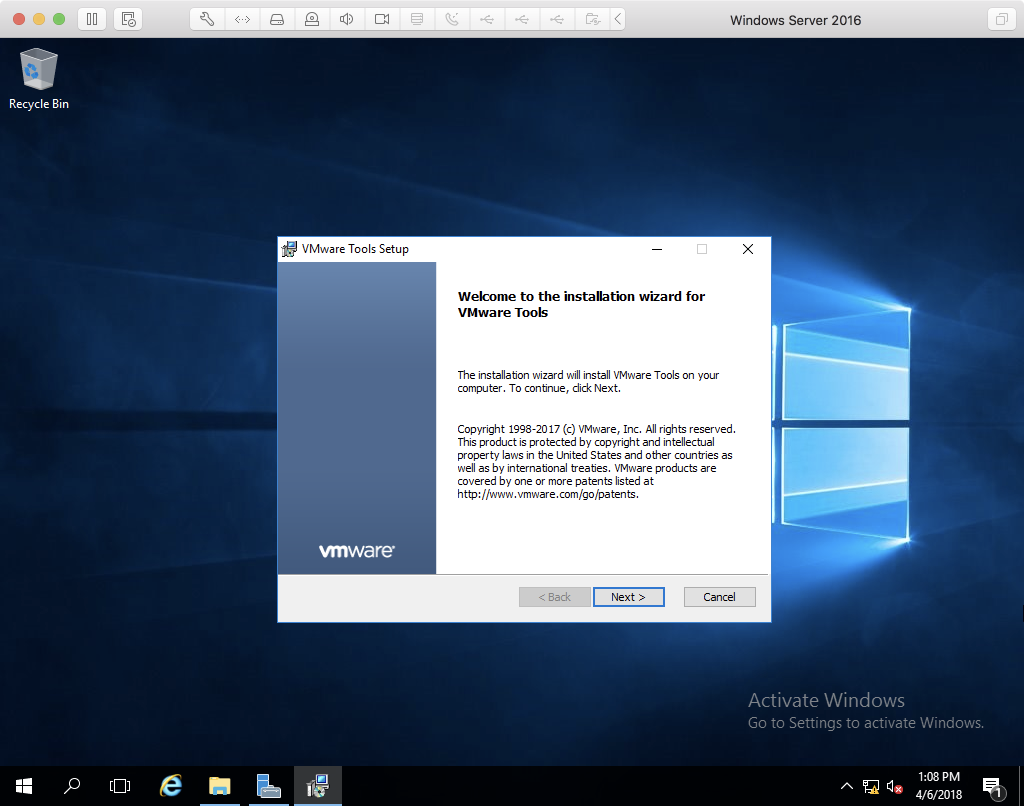Viewport: 1024px width, 806px height.
Task: Open Task View in taskbar
Action: 120,786
